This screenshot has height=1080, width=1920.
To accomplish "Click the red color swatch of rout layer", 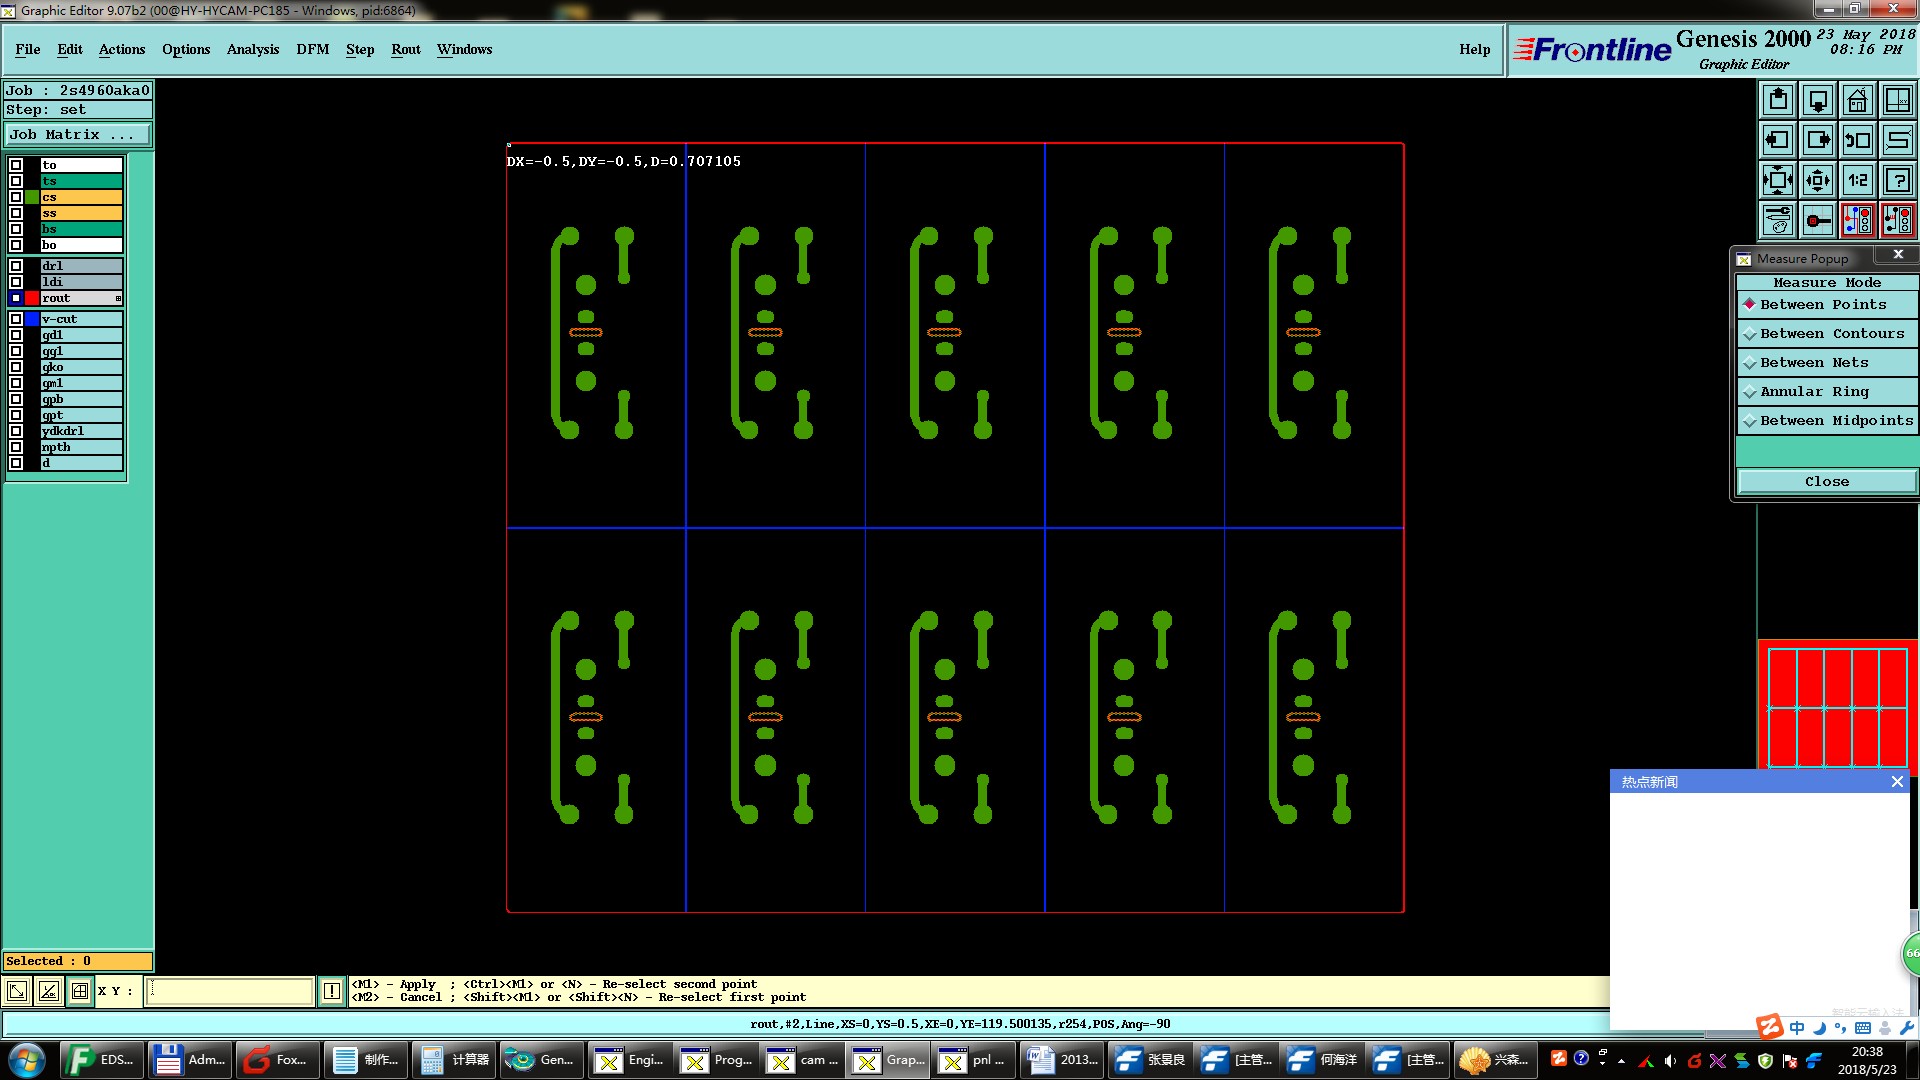I will pos(32,298).
